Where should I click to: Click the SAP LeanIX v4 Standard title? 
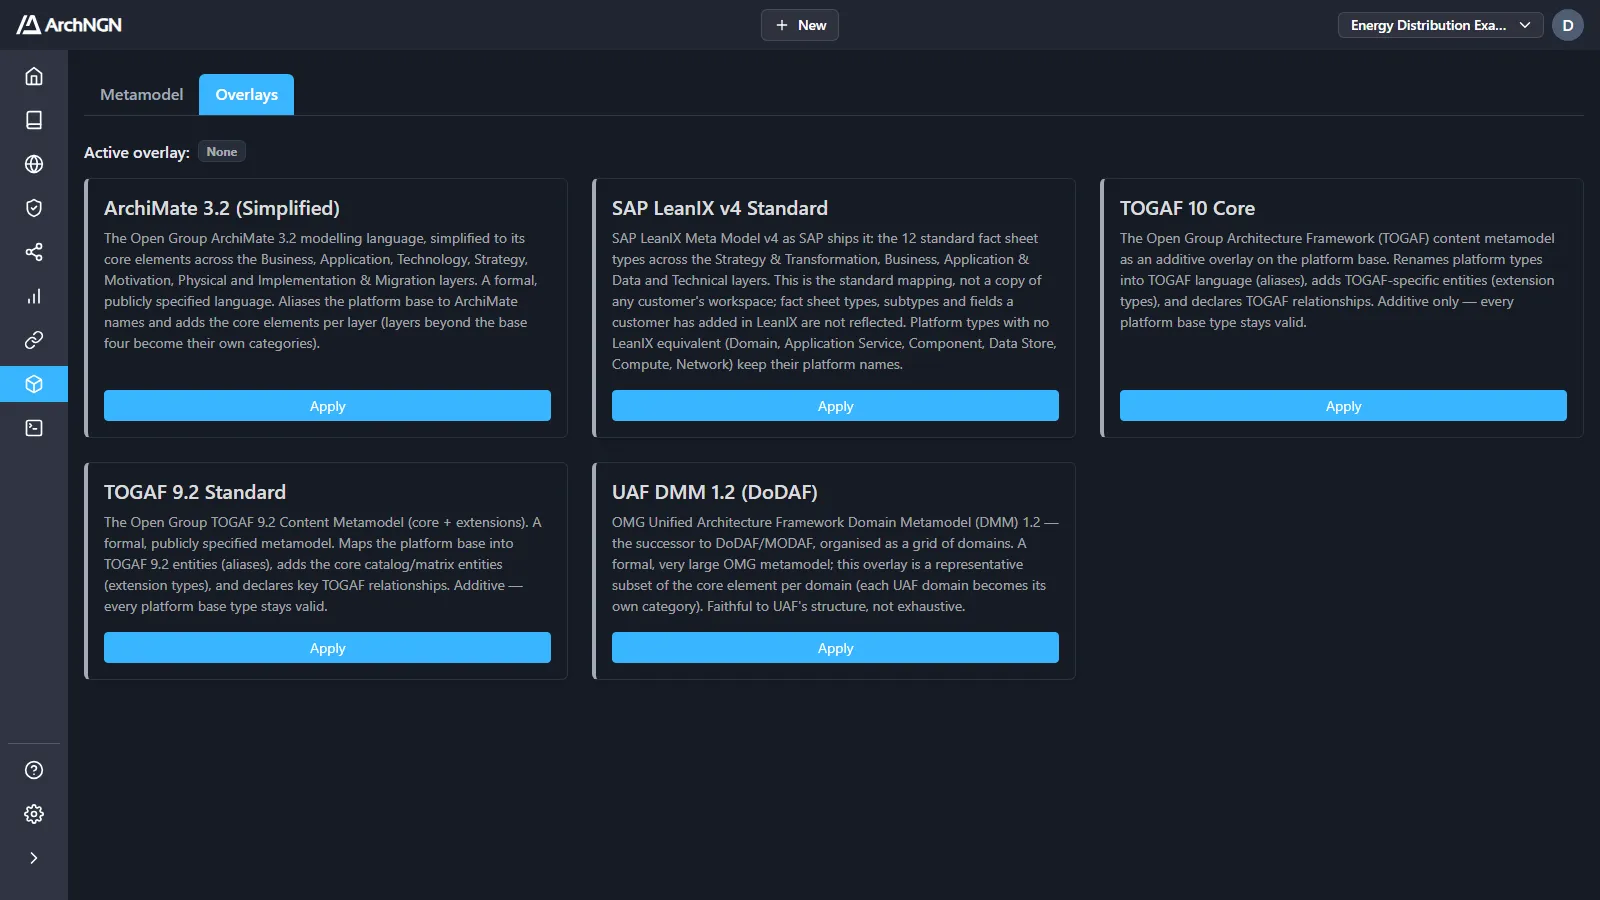pos(720,208)
